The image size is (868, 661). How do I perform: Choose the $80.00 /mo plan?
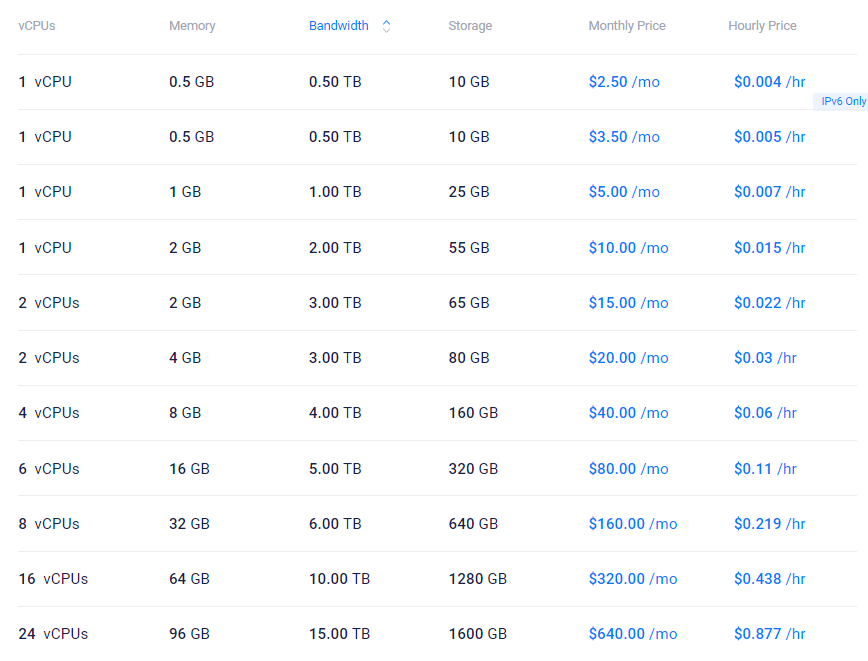628,469
